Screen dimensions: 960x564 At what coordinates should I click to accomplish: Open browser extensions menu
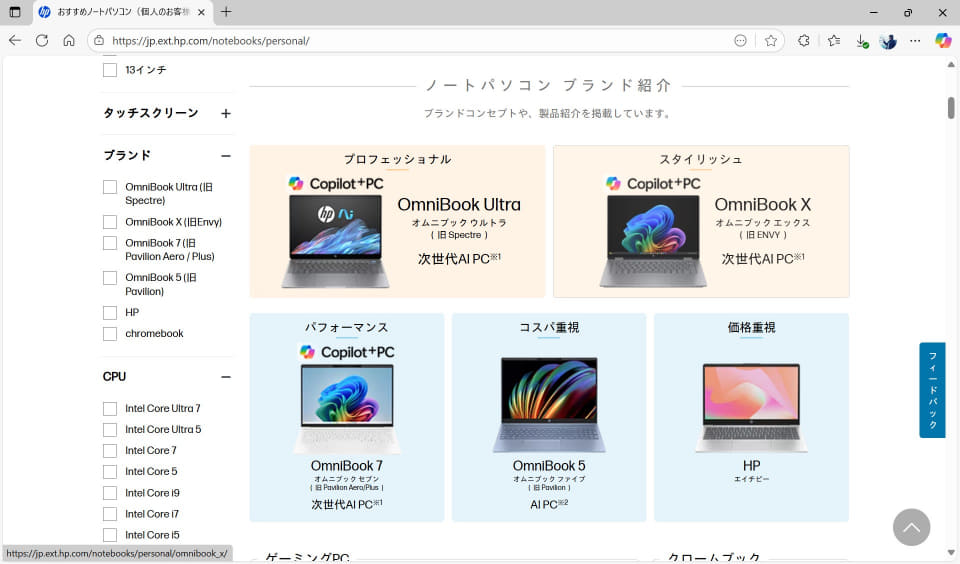(x=804, y=40)
